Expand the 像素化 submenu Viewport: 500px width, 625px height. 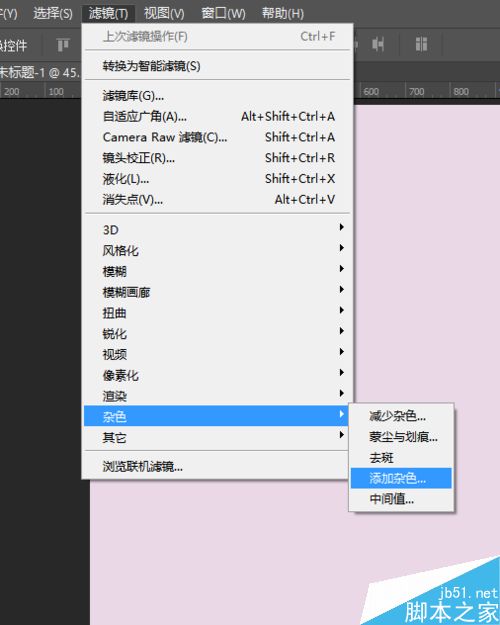tap(217, 375)
